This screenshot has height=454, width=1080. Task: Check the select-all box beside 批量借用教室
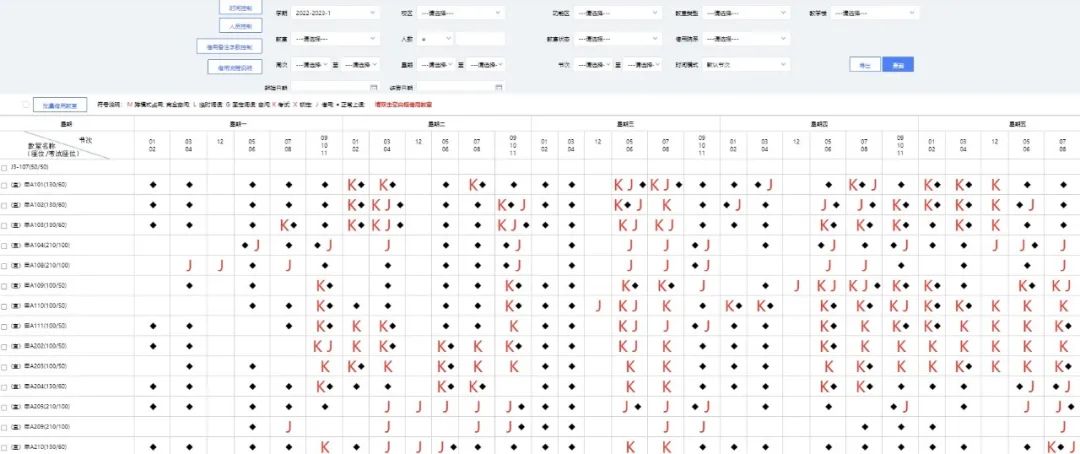click(x=25, y=104)
